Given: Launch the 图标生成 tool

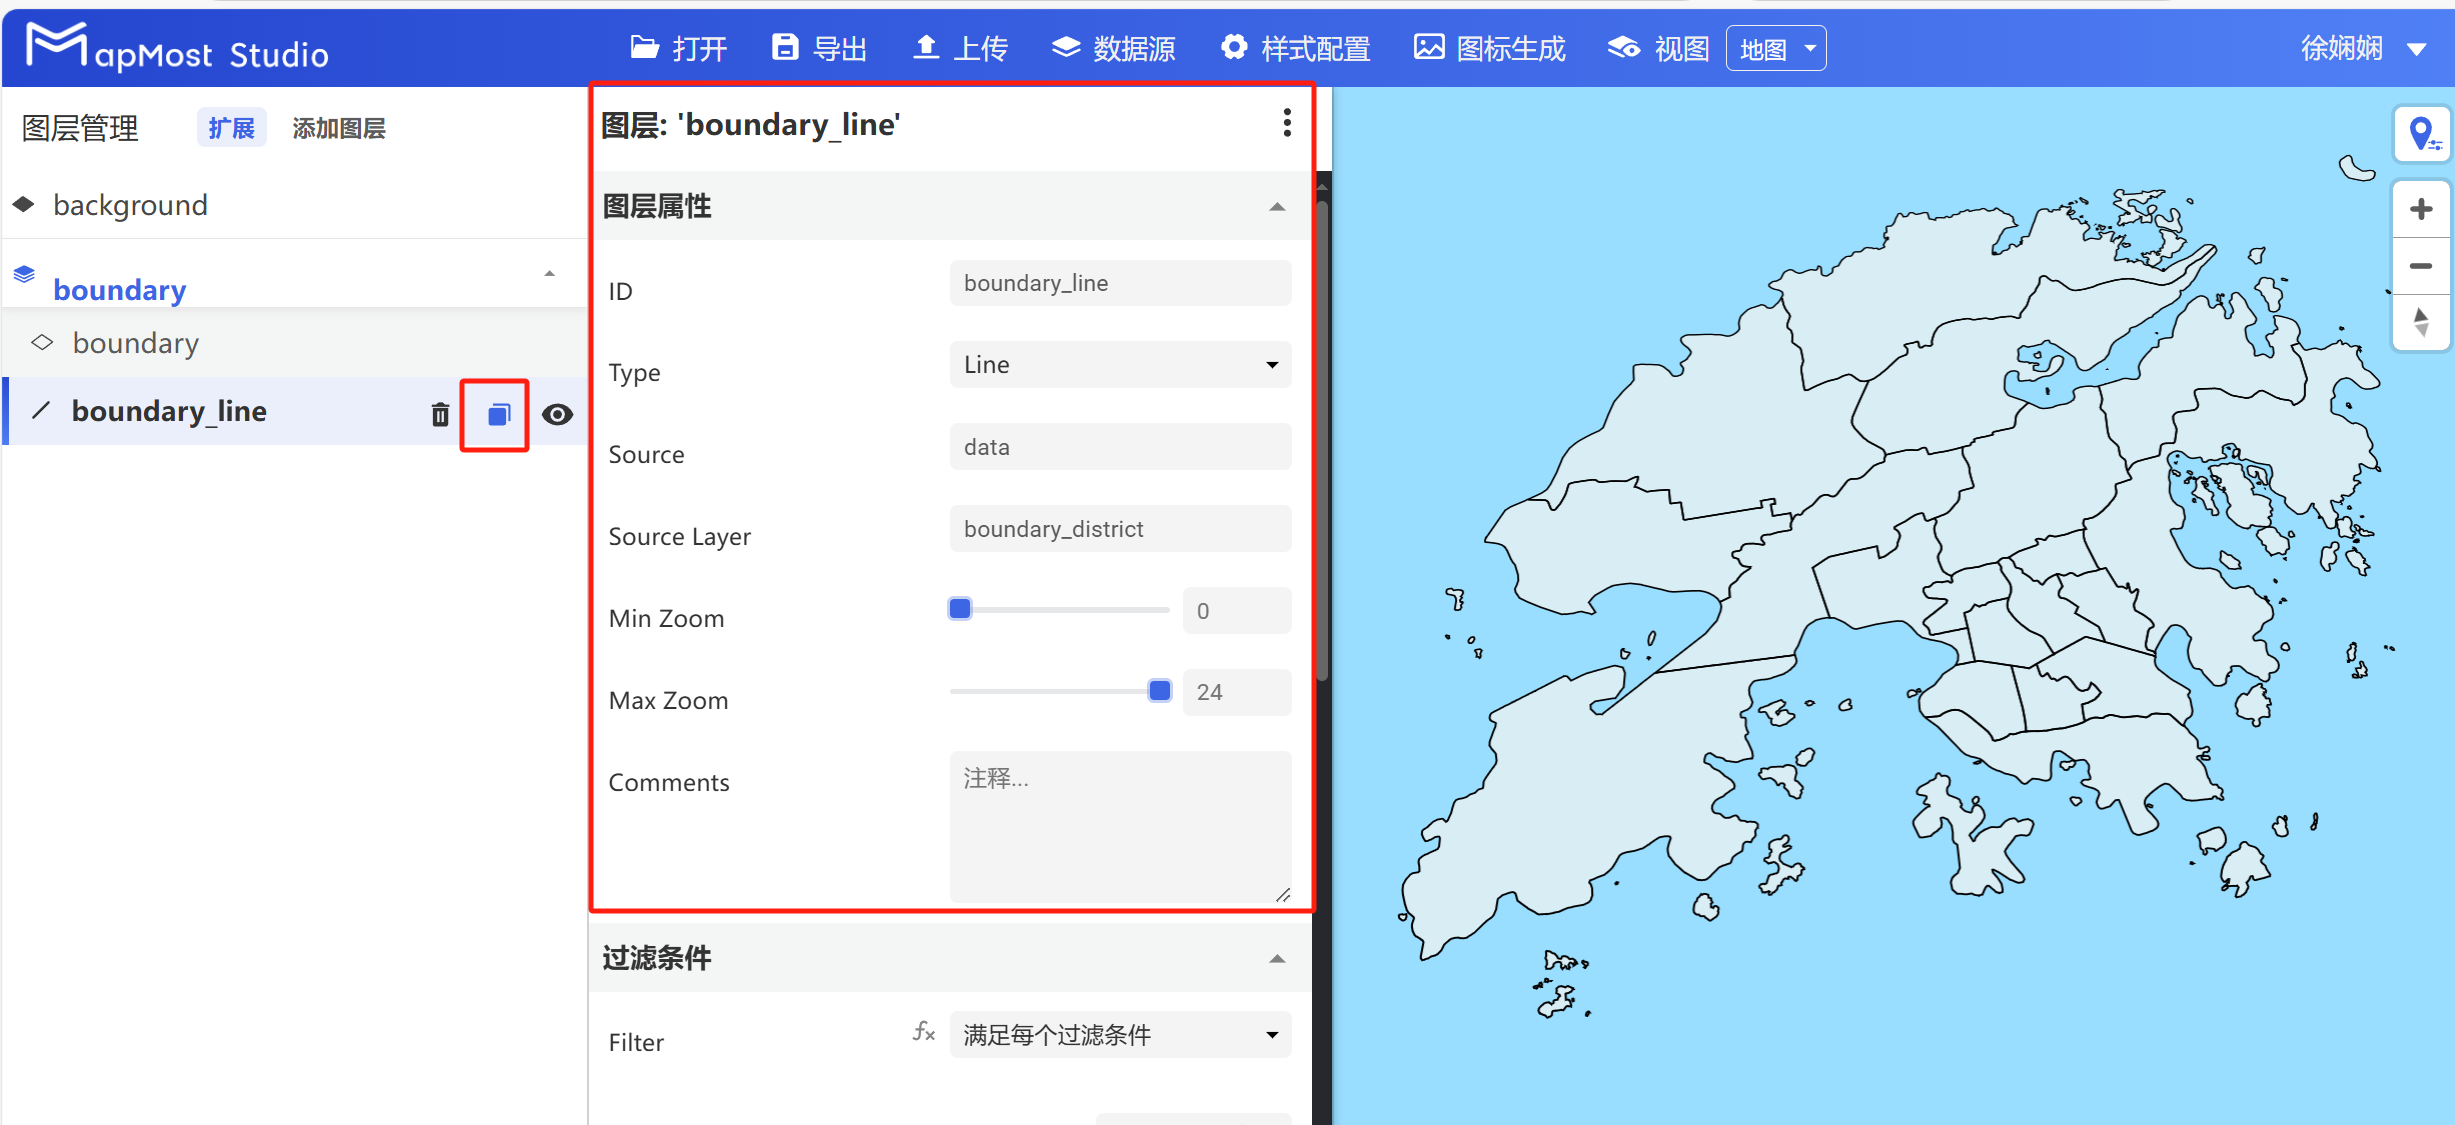Looking at the screenshot, I should point(1488,47).
